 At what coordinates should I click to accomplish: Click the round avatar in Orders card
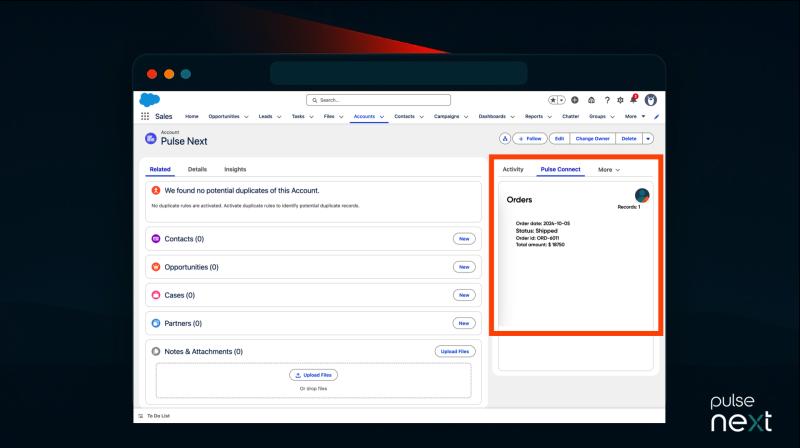(x=642, y=195)
